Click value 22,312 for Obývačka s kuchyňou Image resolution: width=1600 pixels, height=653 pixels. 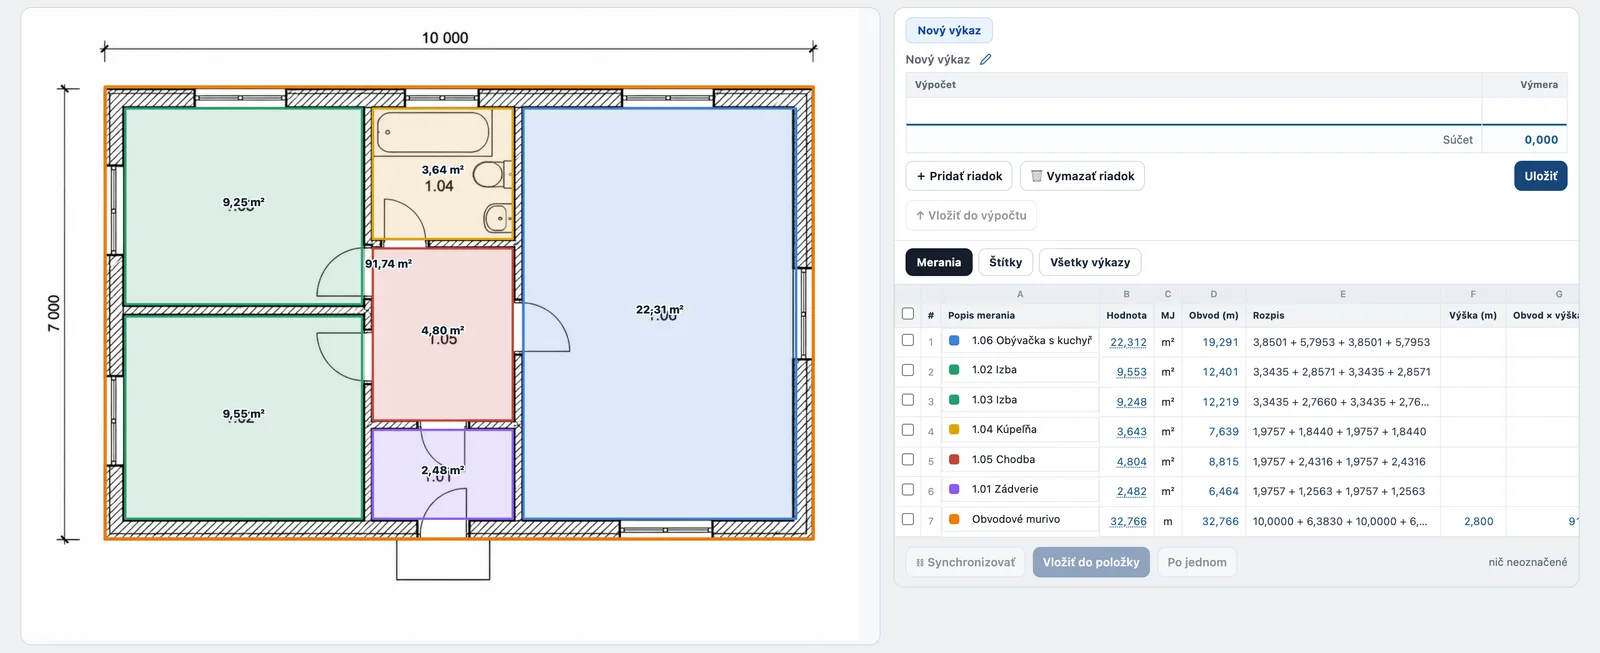pos(1128,342)
